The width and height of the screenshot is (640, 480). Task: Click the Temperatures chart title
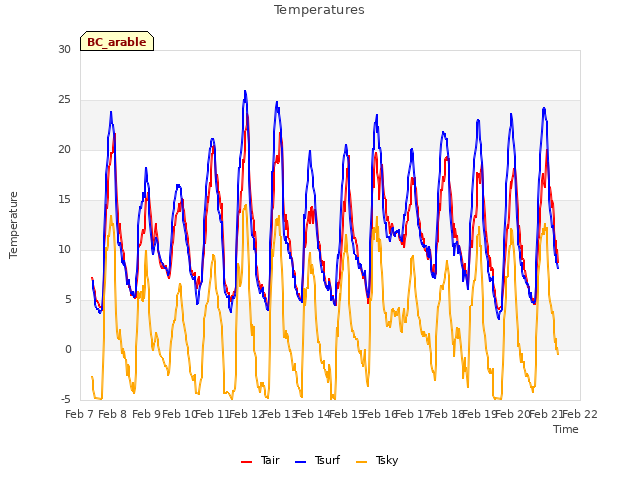[x=319, y=10]
